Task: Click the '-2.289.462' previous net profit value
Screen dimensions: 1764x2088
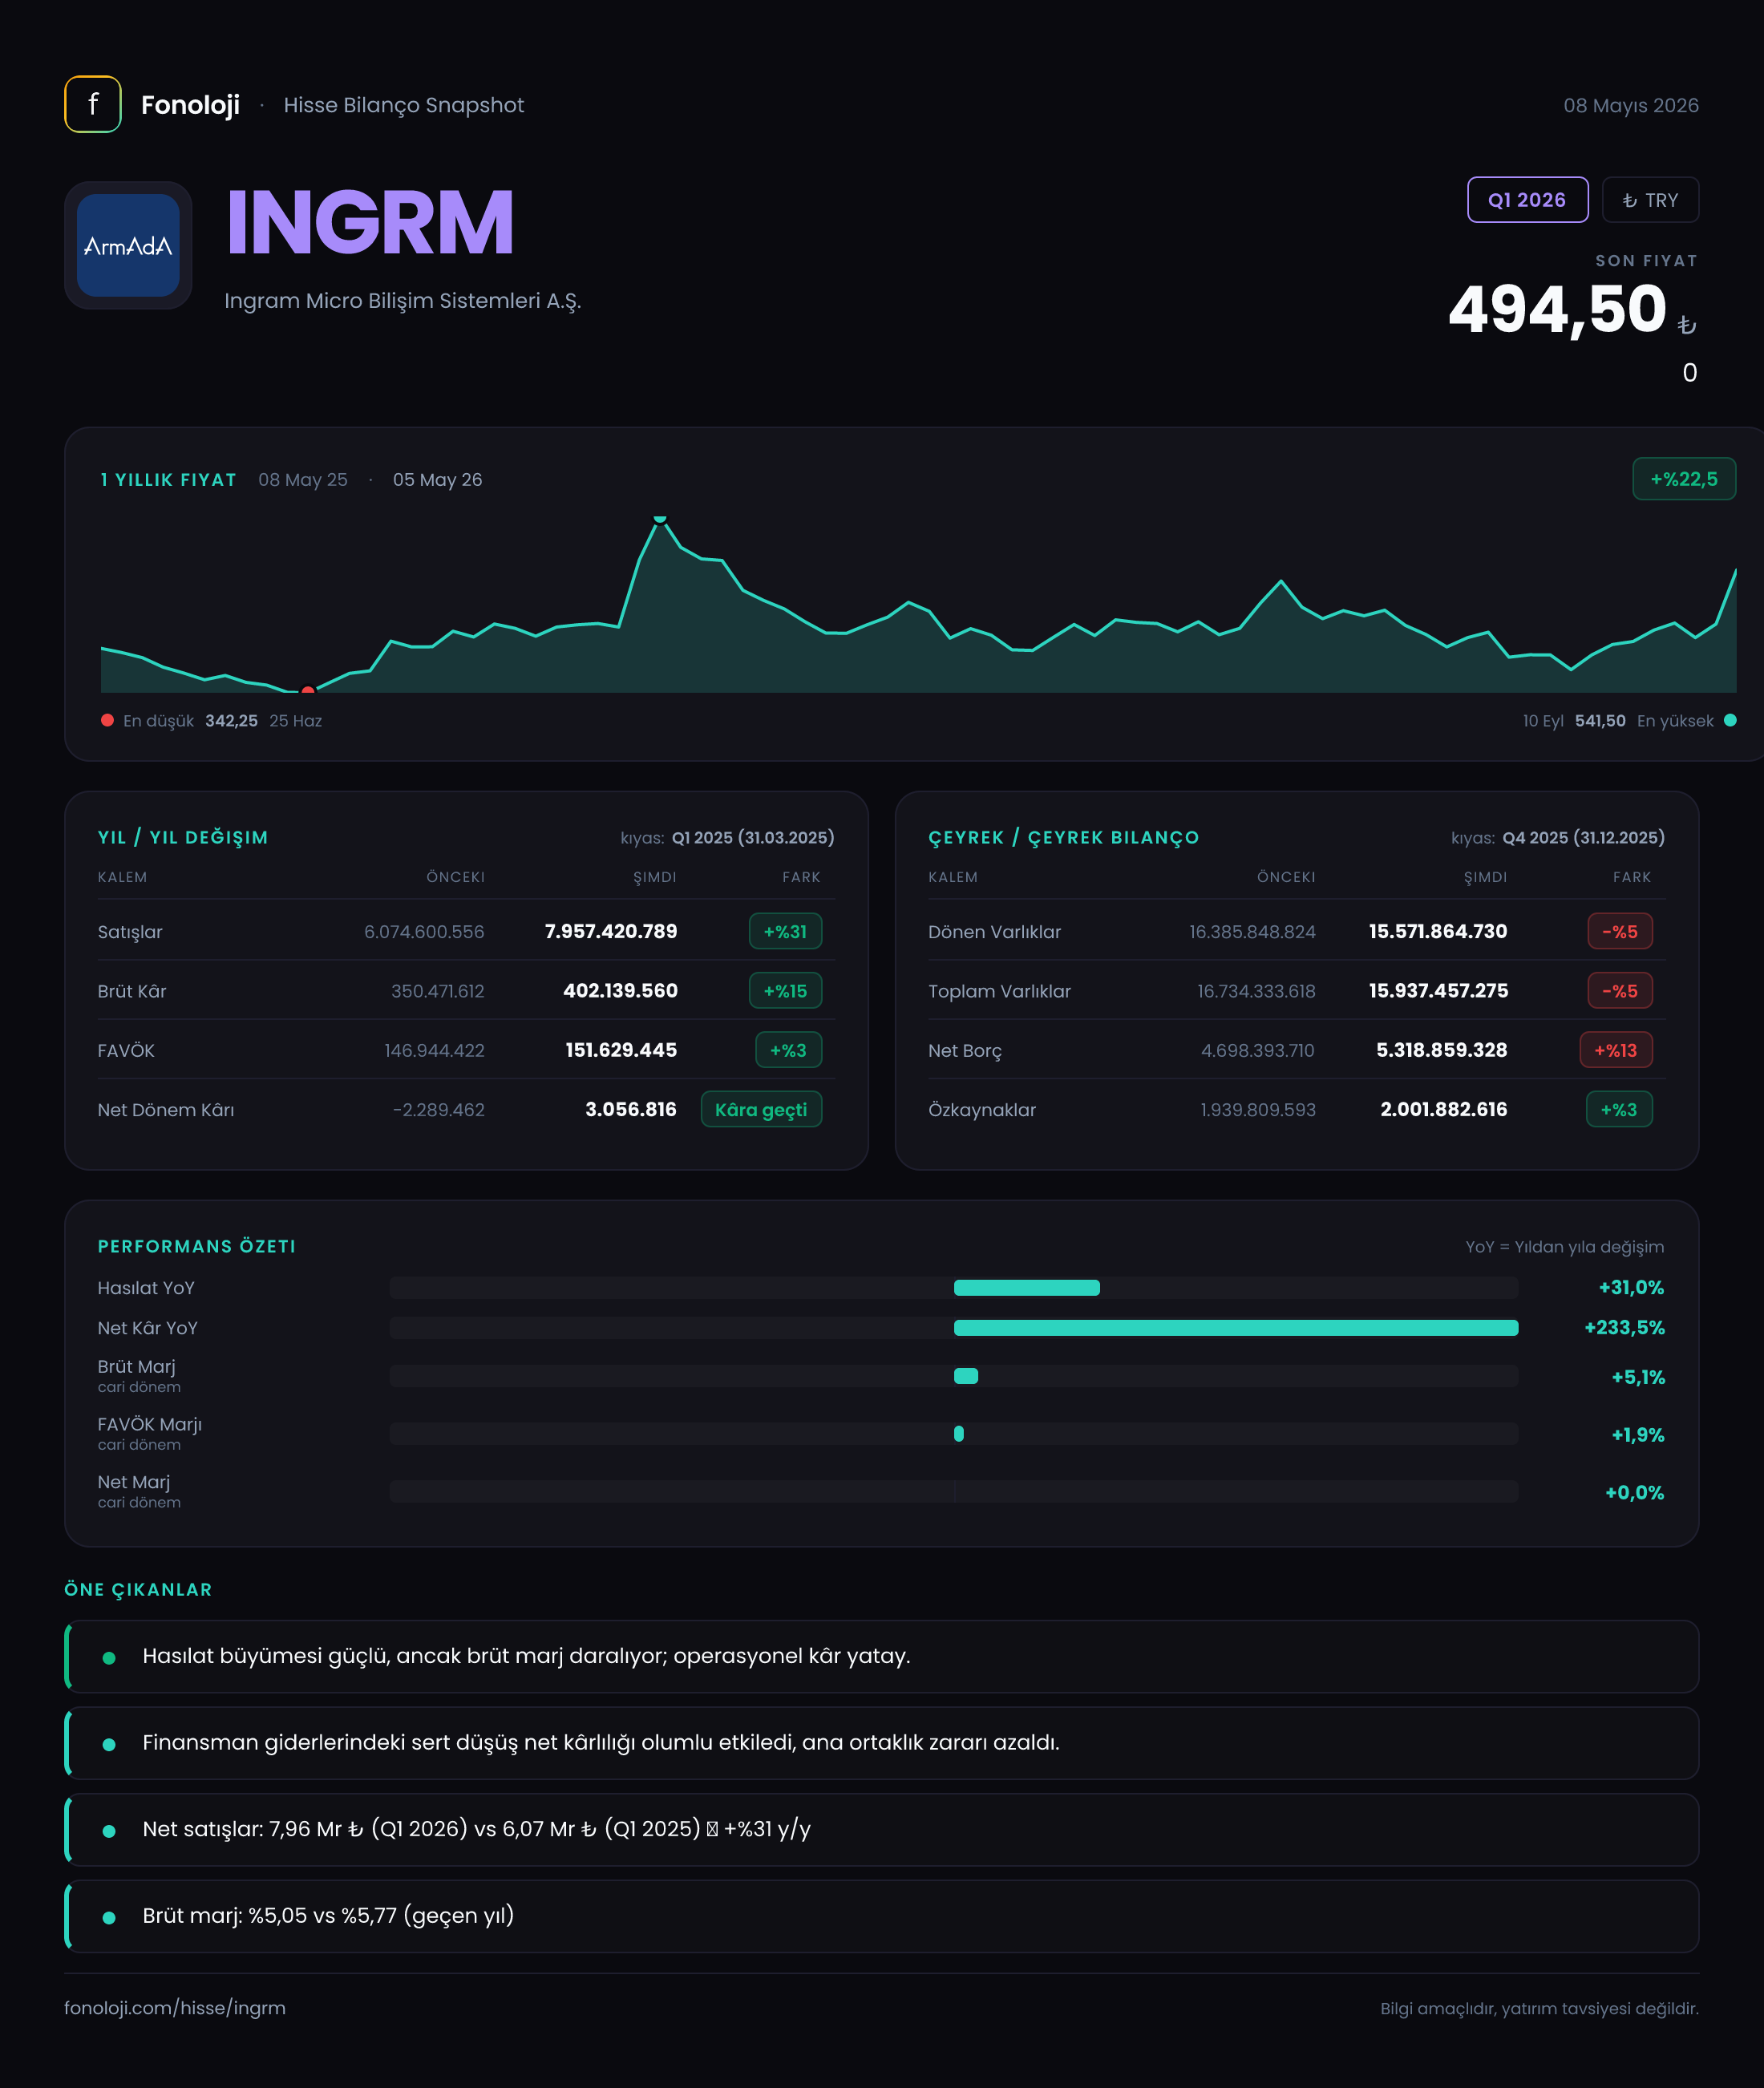Action: point(439,1110)
